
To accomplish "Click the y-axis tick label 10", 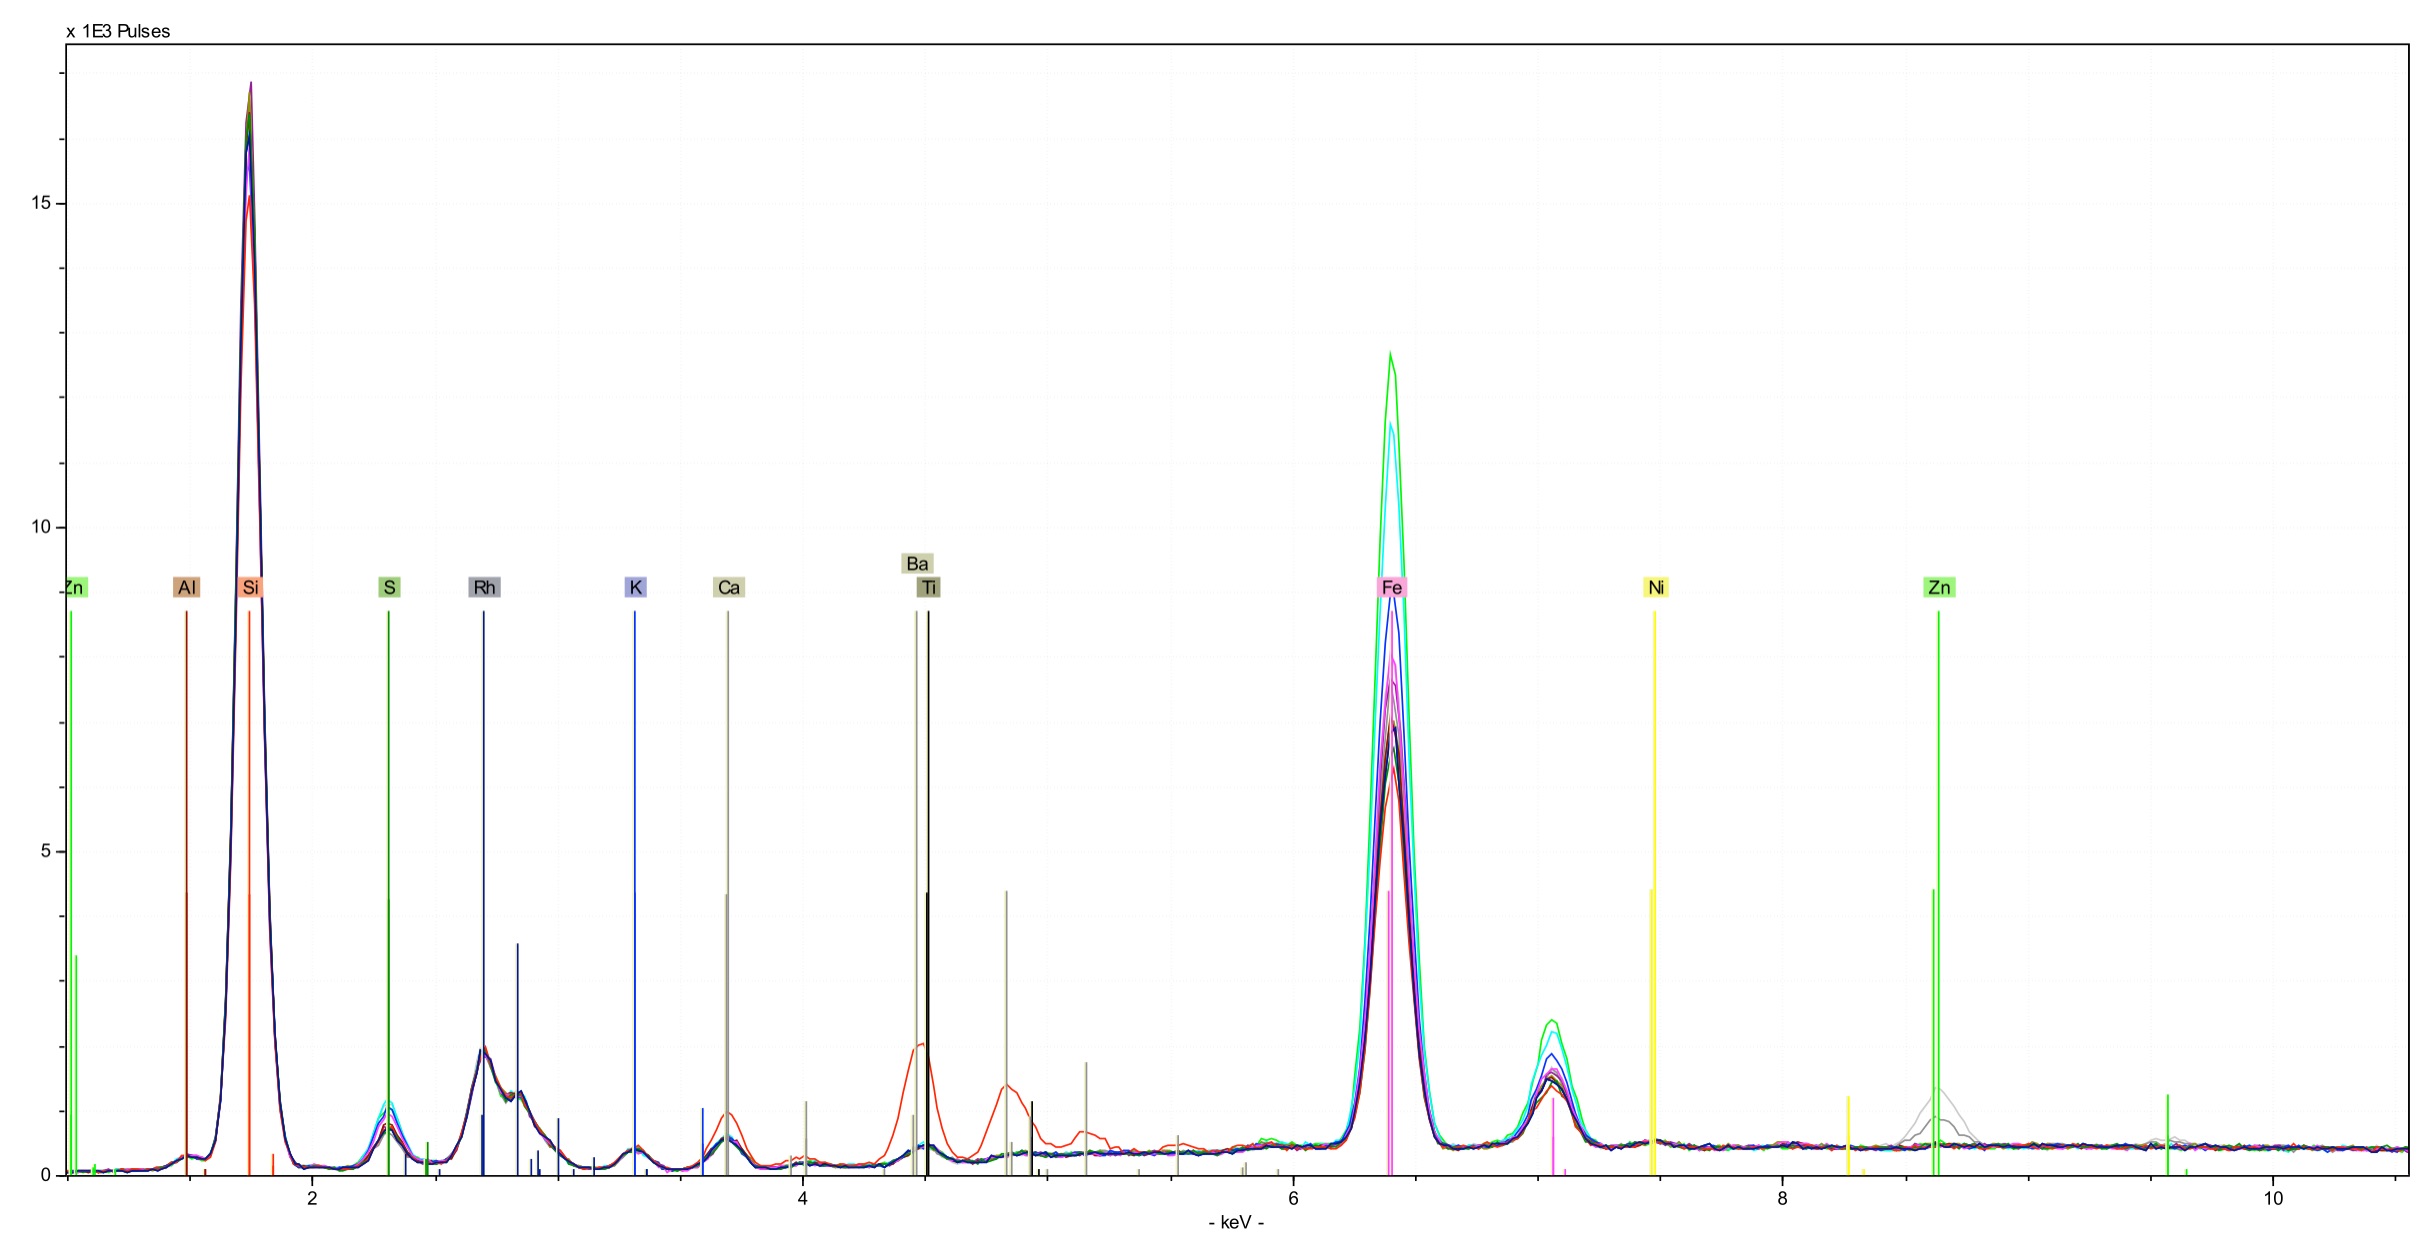I will coord(41,527).
